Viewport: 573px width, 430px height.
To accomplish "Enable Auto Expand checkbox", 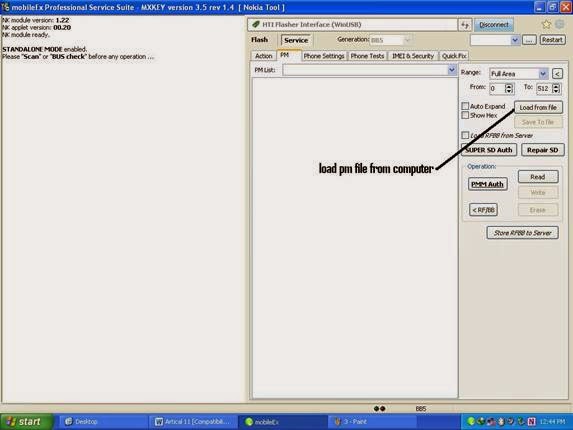I will 465,106.
